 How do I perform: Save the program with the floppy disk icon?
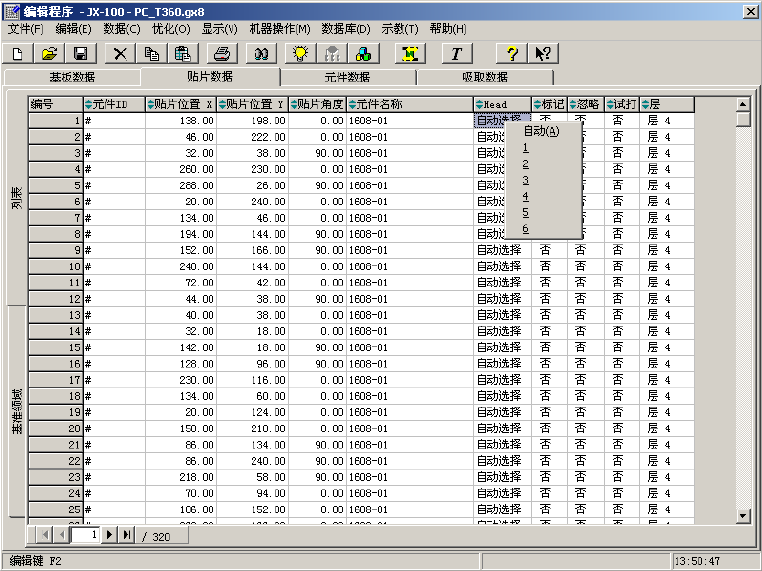tap(80, 53)
